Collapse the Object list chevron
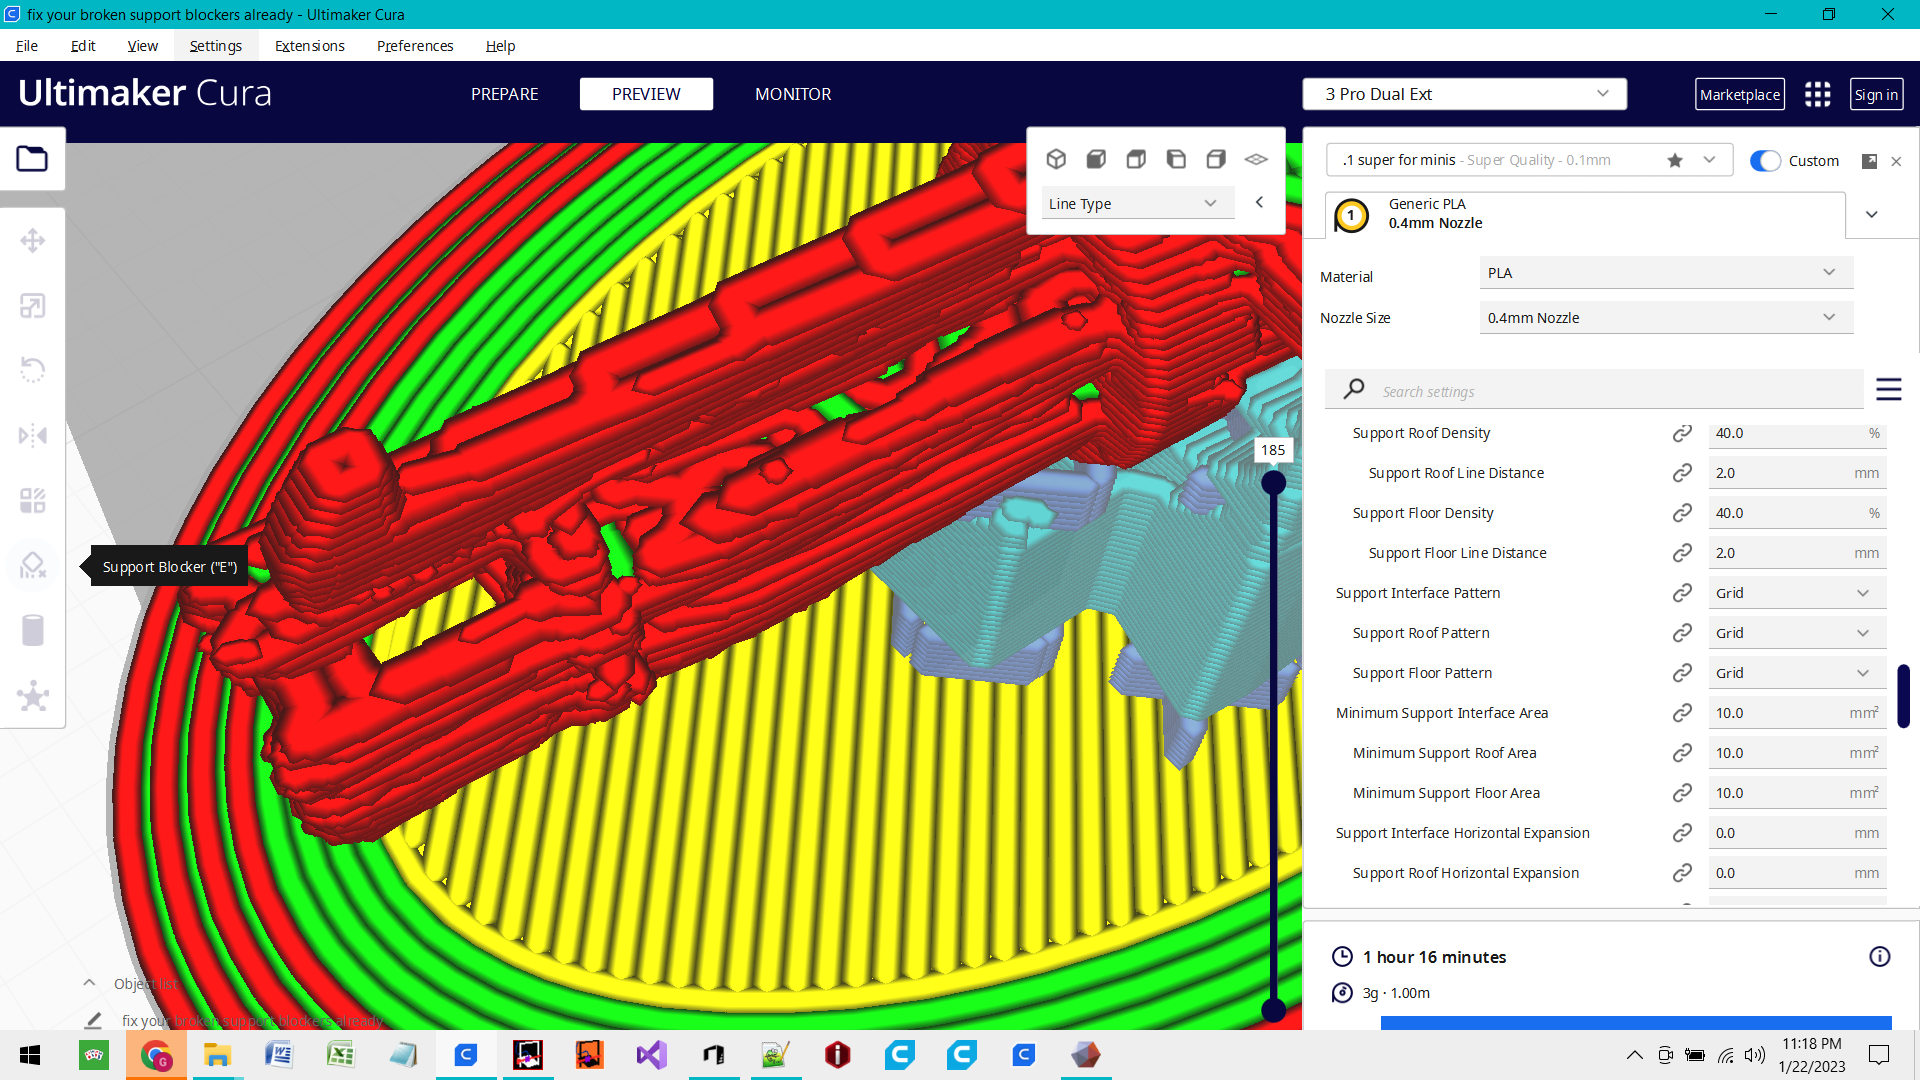The height and width of the screenshot is (1080, 1920). click(x=89, y=983)
